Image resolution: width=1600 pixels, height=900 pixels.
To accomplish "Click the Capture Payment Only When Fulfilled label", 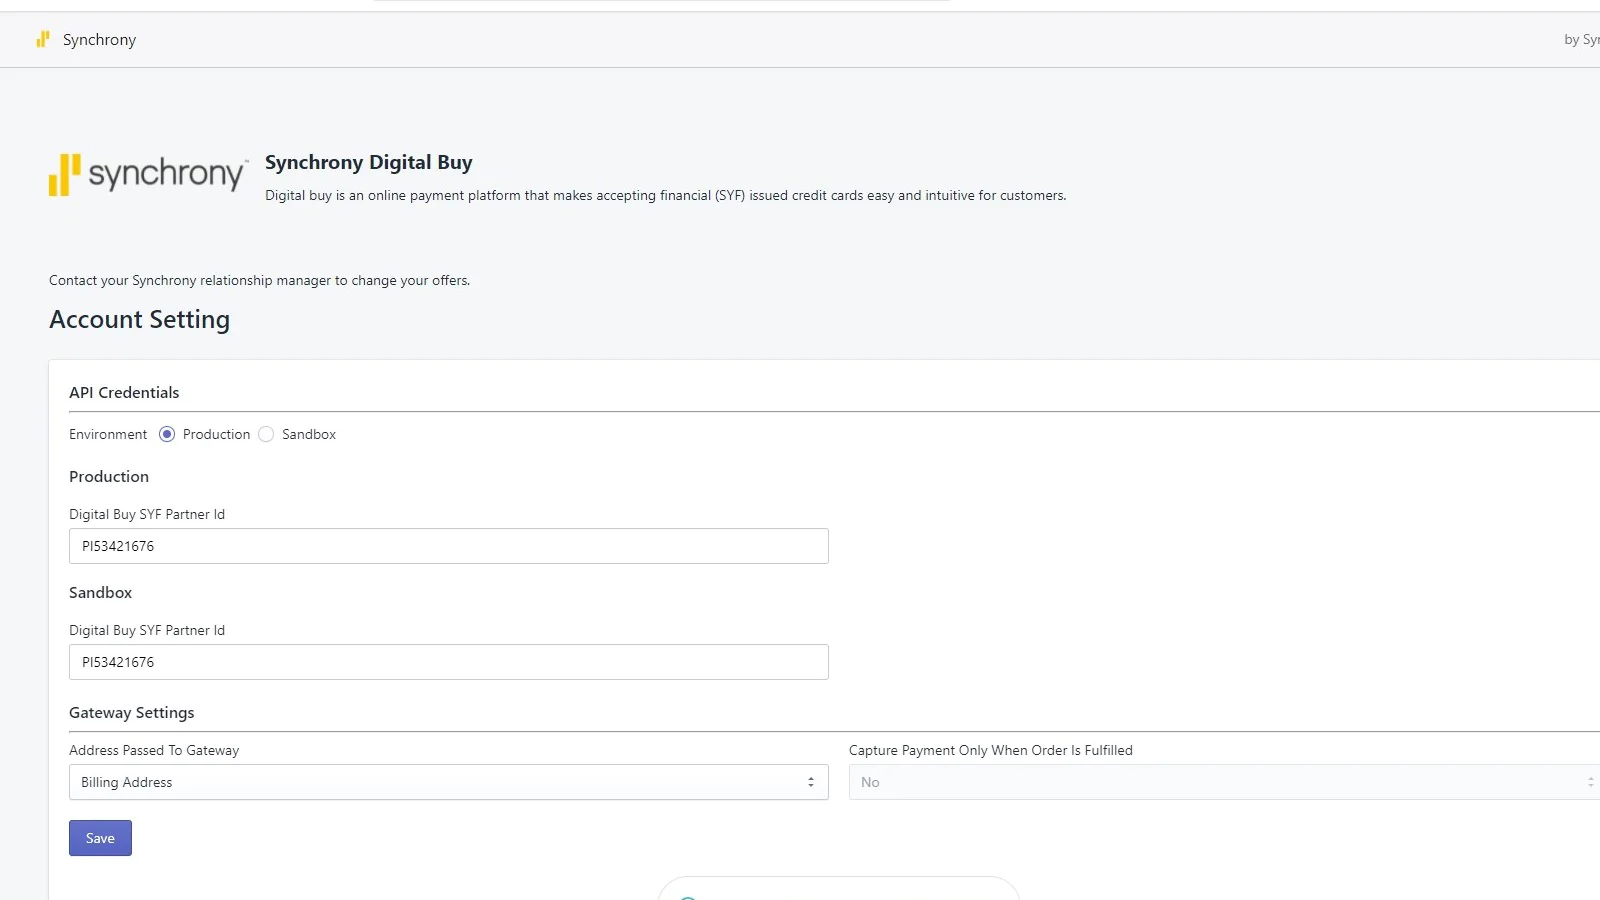I will (x=990, y=750).
